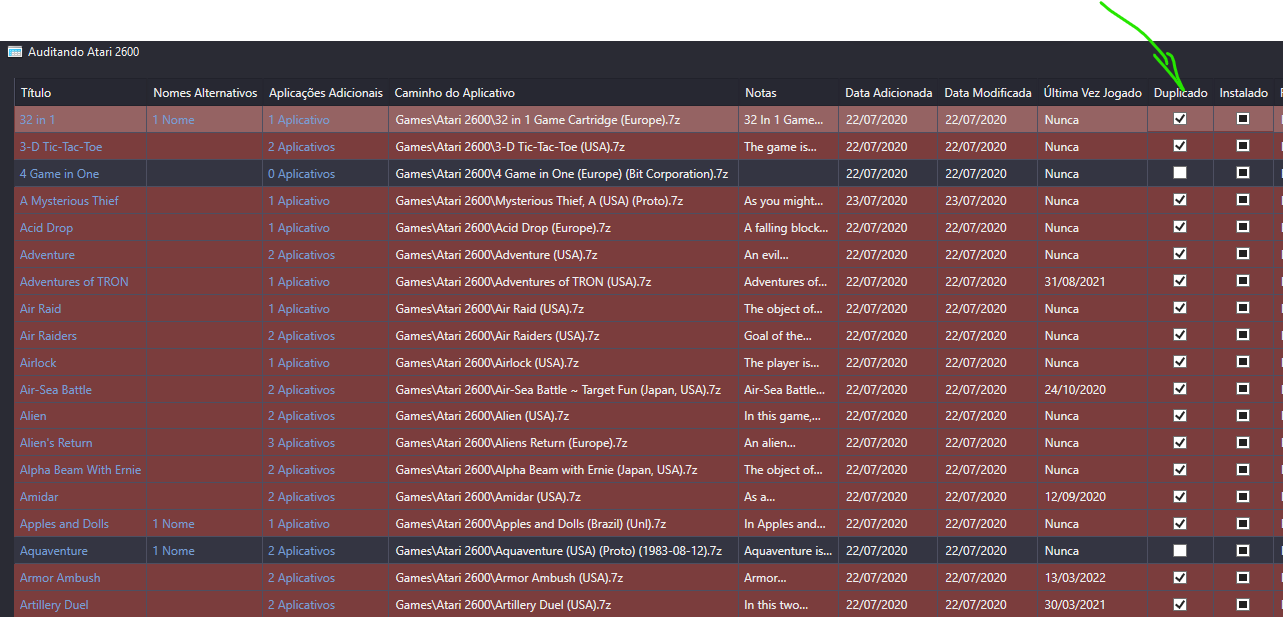1283x617 pixels.
Task: Open 0 Aplicativos for 4 Game in One
Action: coord(302,174)
